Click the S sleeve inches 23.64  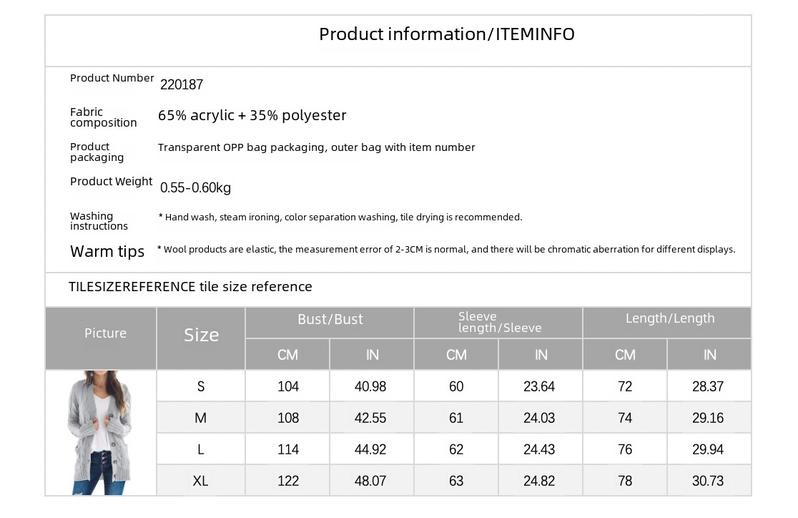point(539,386)
